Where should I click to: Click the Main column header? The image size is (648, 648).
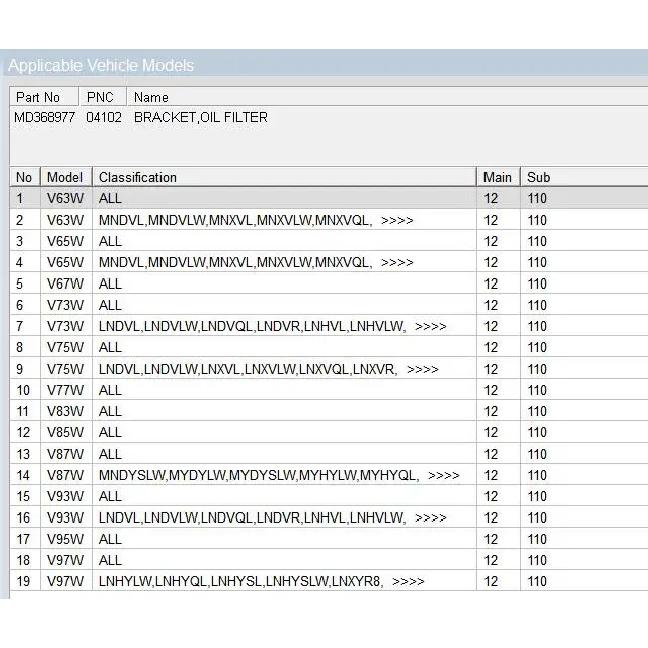(x=498, y=177)
